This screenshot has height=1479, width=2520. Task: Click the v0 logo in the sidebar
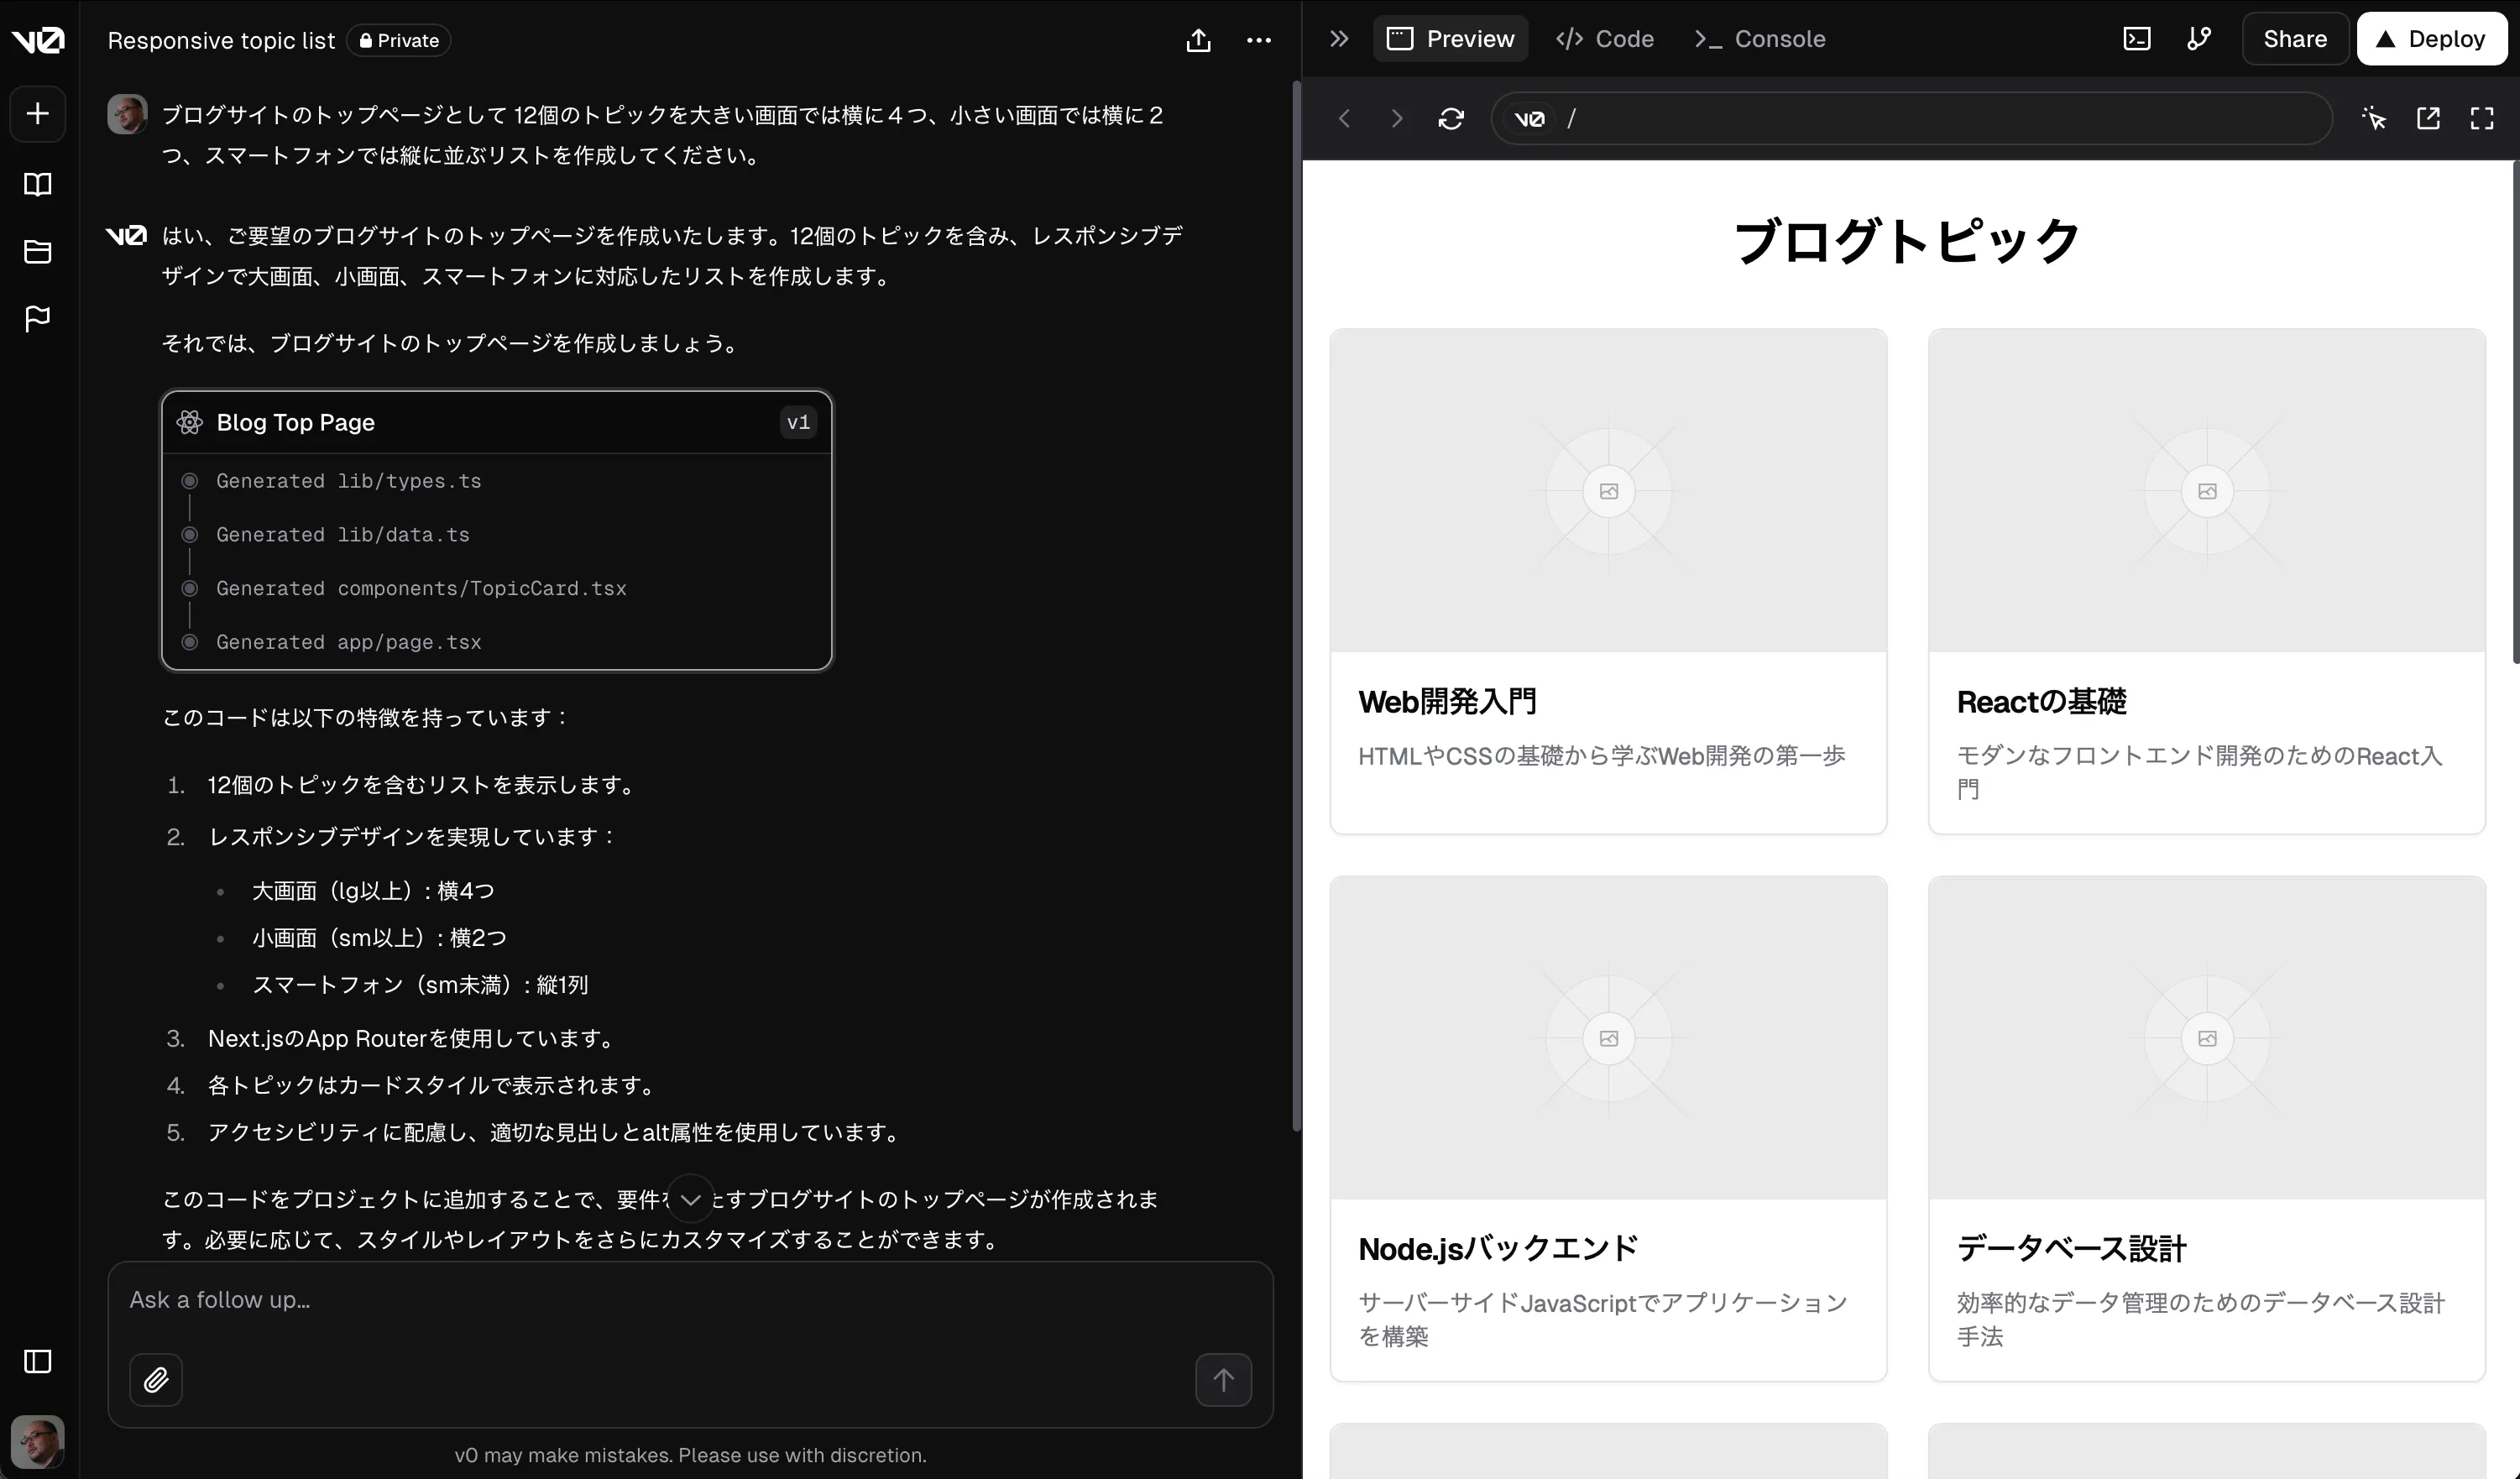click(38, 40)
